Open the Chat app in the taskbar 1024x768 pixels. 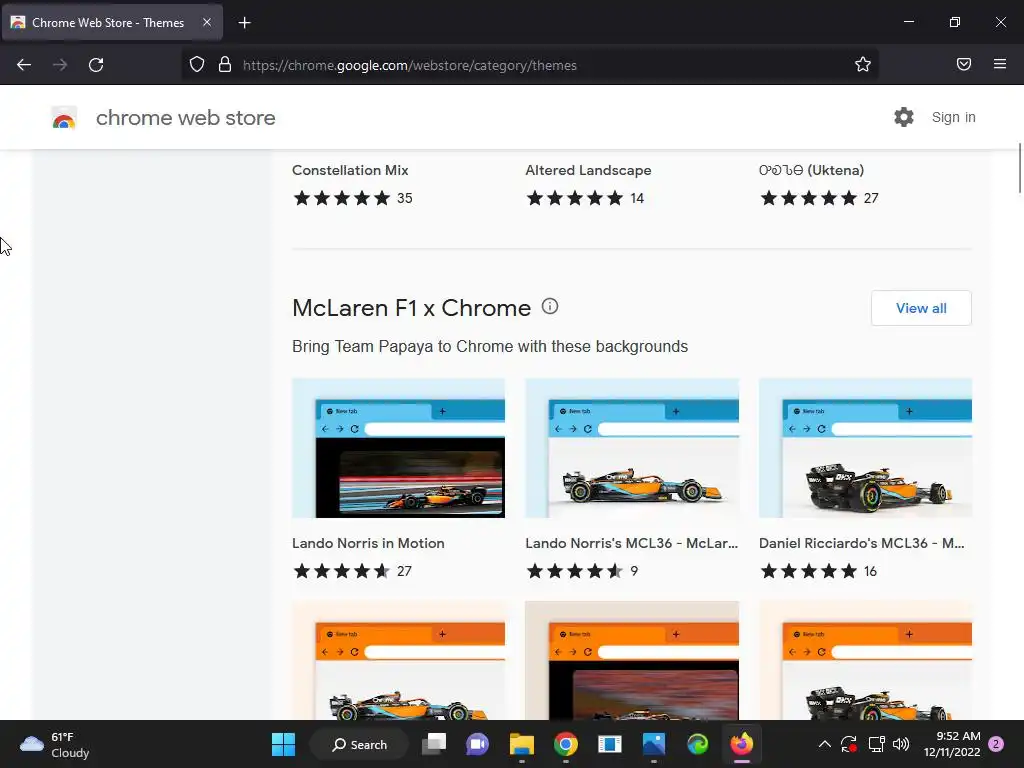(x=477, y=744)
